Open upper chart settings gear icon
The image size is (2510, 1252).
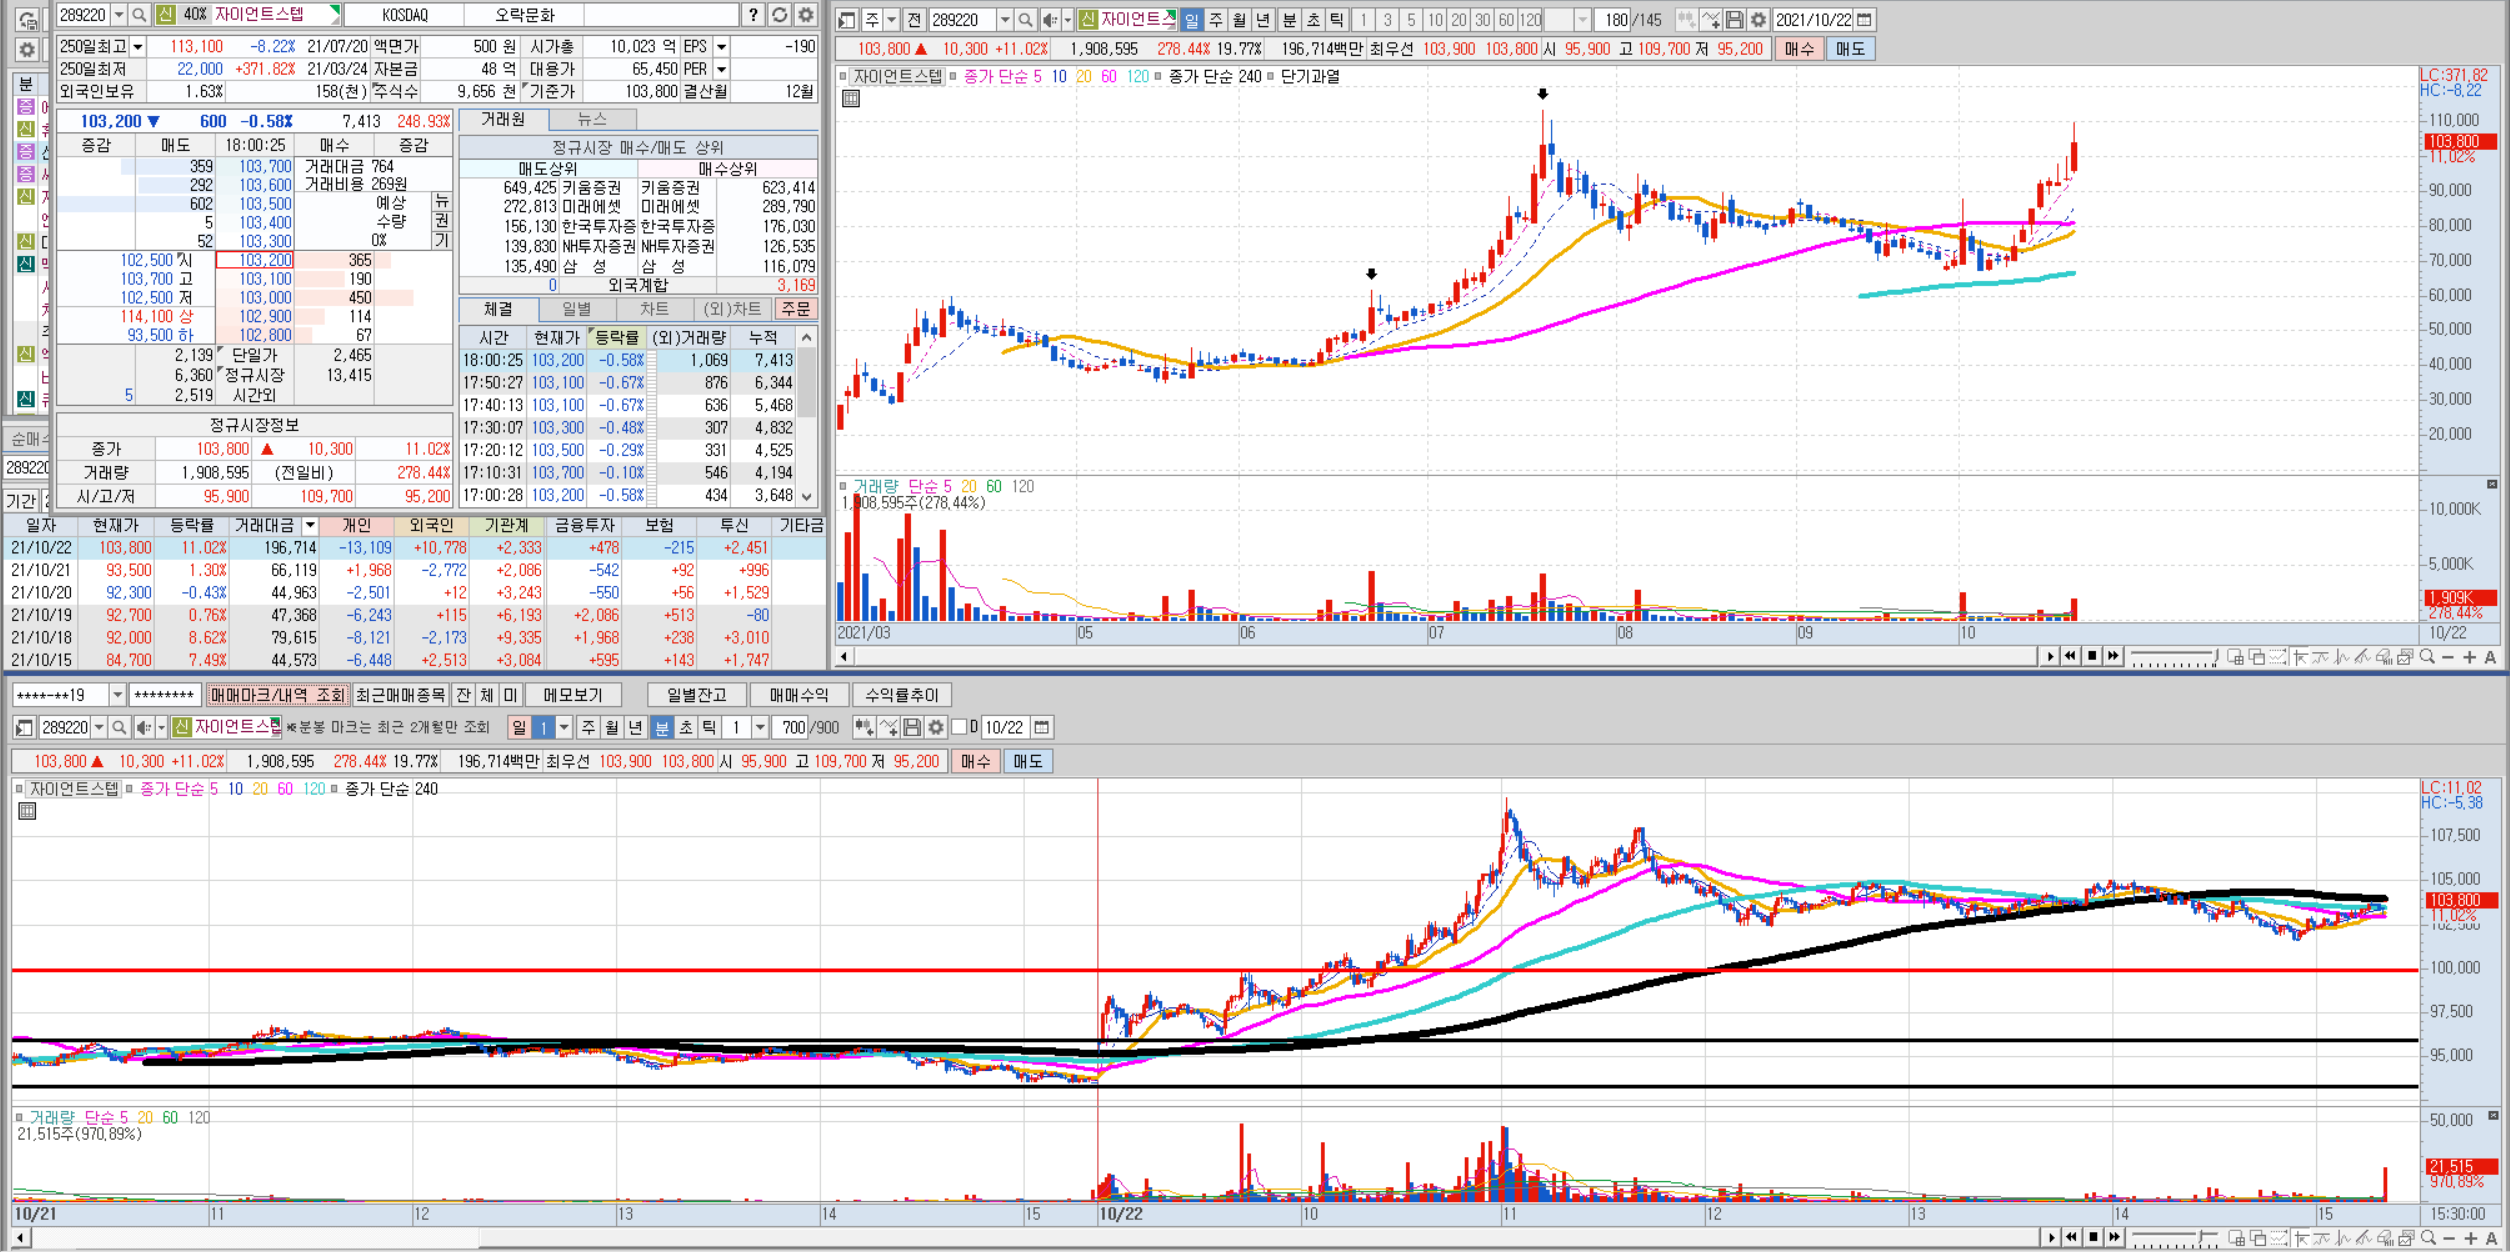[1758, 20]
